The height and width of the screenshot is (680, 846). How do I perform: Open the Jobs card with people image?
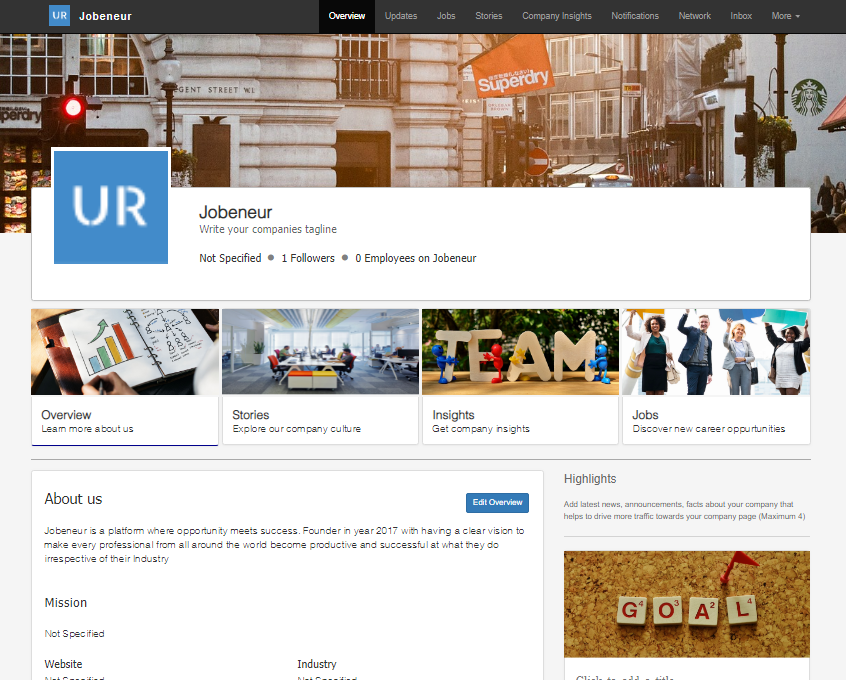click(x=716, y=377)
